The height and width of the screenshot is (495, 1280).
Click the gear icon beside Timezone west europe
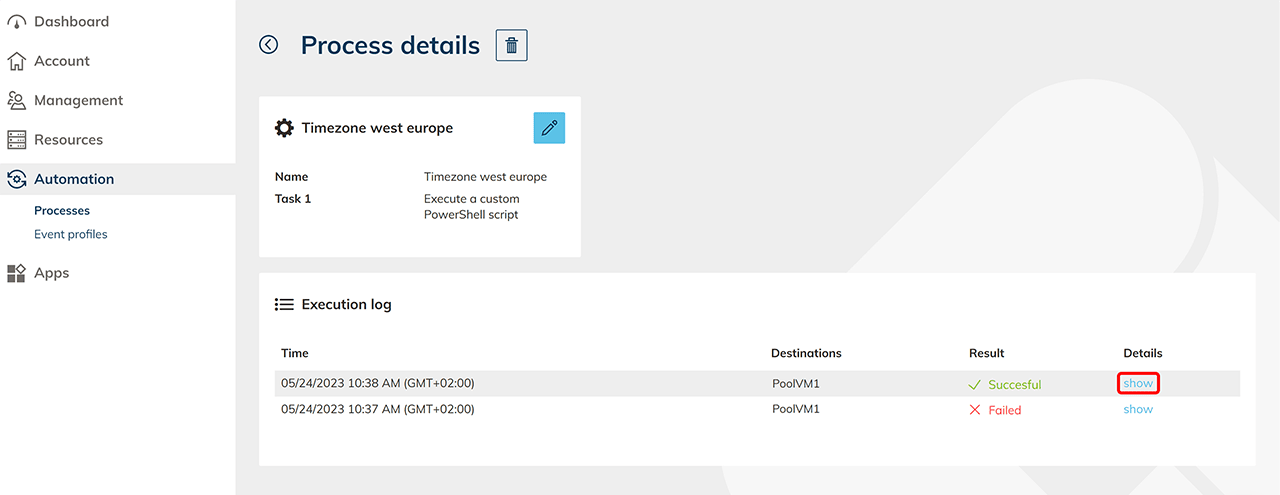tap(285, 128)
